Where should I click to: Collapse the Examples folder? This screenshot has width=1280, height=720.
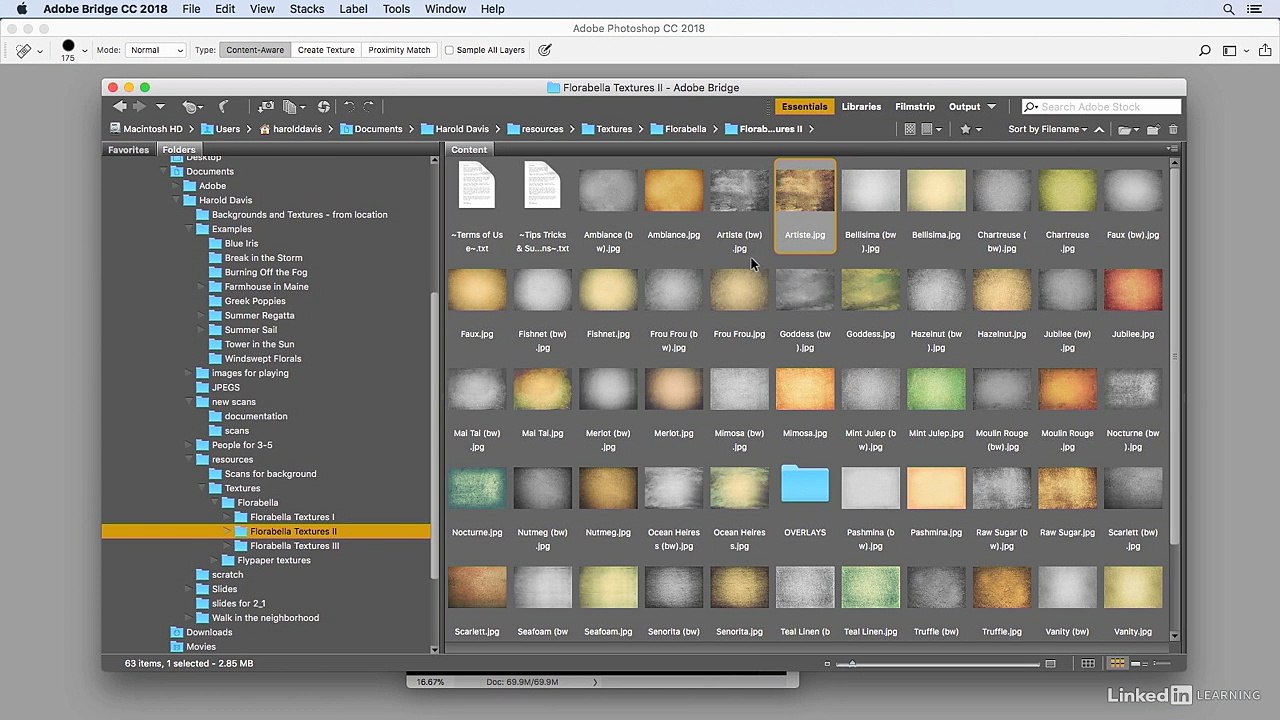[189, 229]
